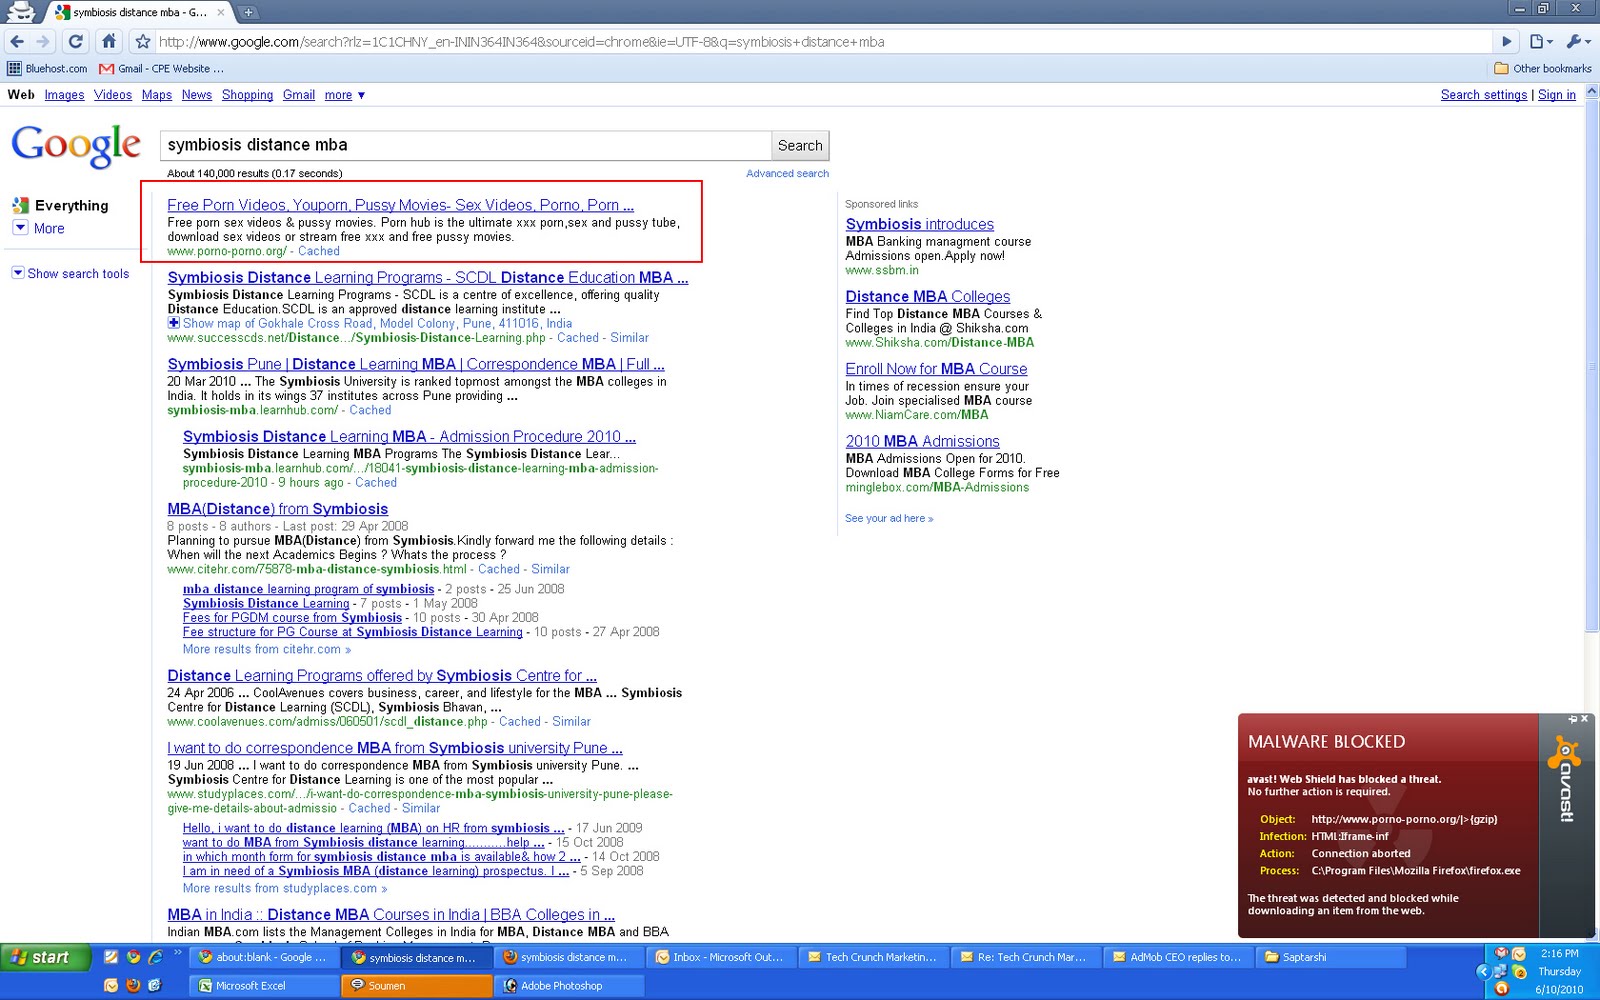Expand the 'more' dropdown in Google's top bar

click(x=345, y=95)
